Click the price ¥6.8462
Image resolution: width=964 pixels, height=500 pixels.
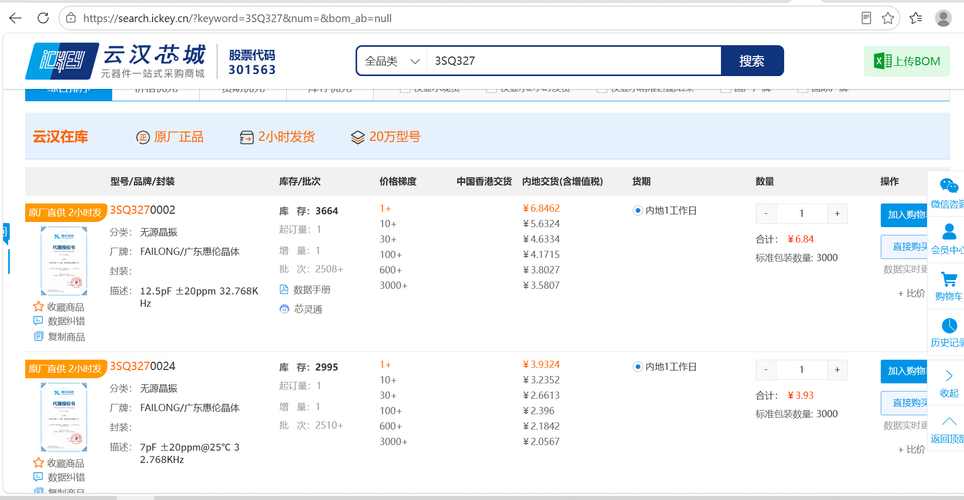tap(541, 208)
